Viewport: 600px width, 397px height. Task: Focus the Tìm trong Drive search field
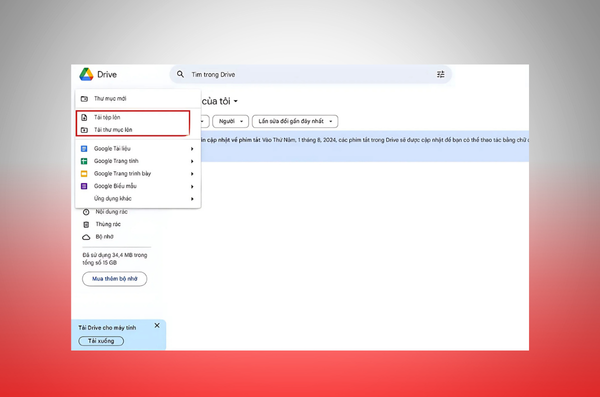tap(311, 74)
